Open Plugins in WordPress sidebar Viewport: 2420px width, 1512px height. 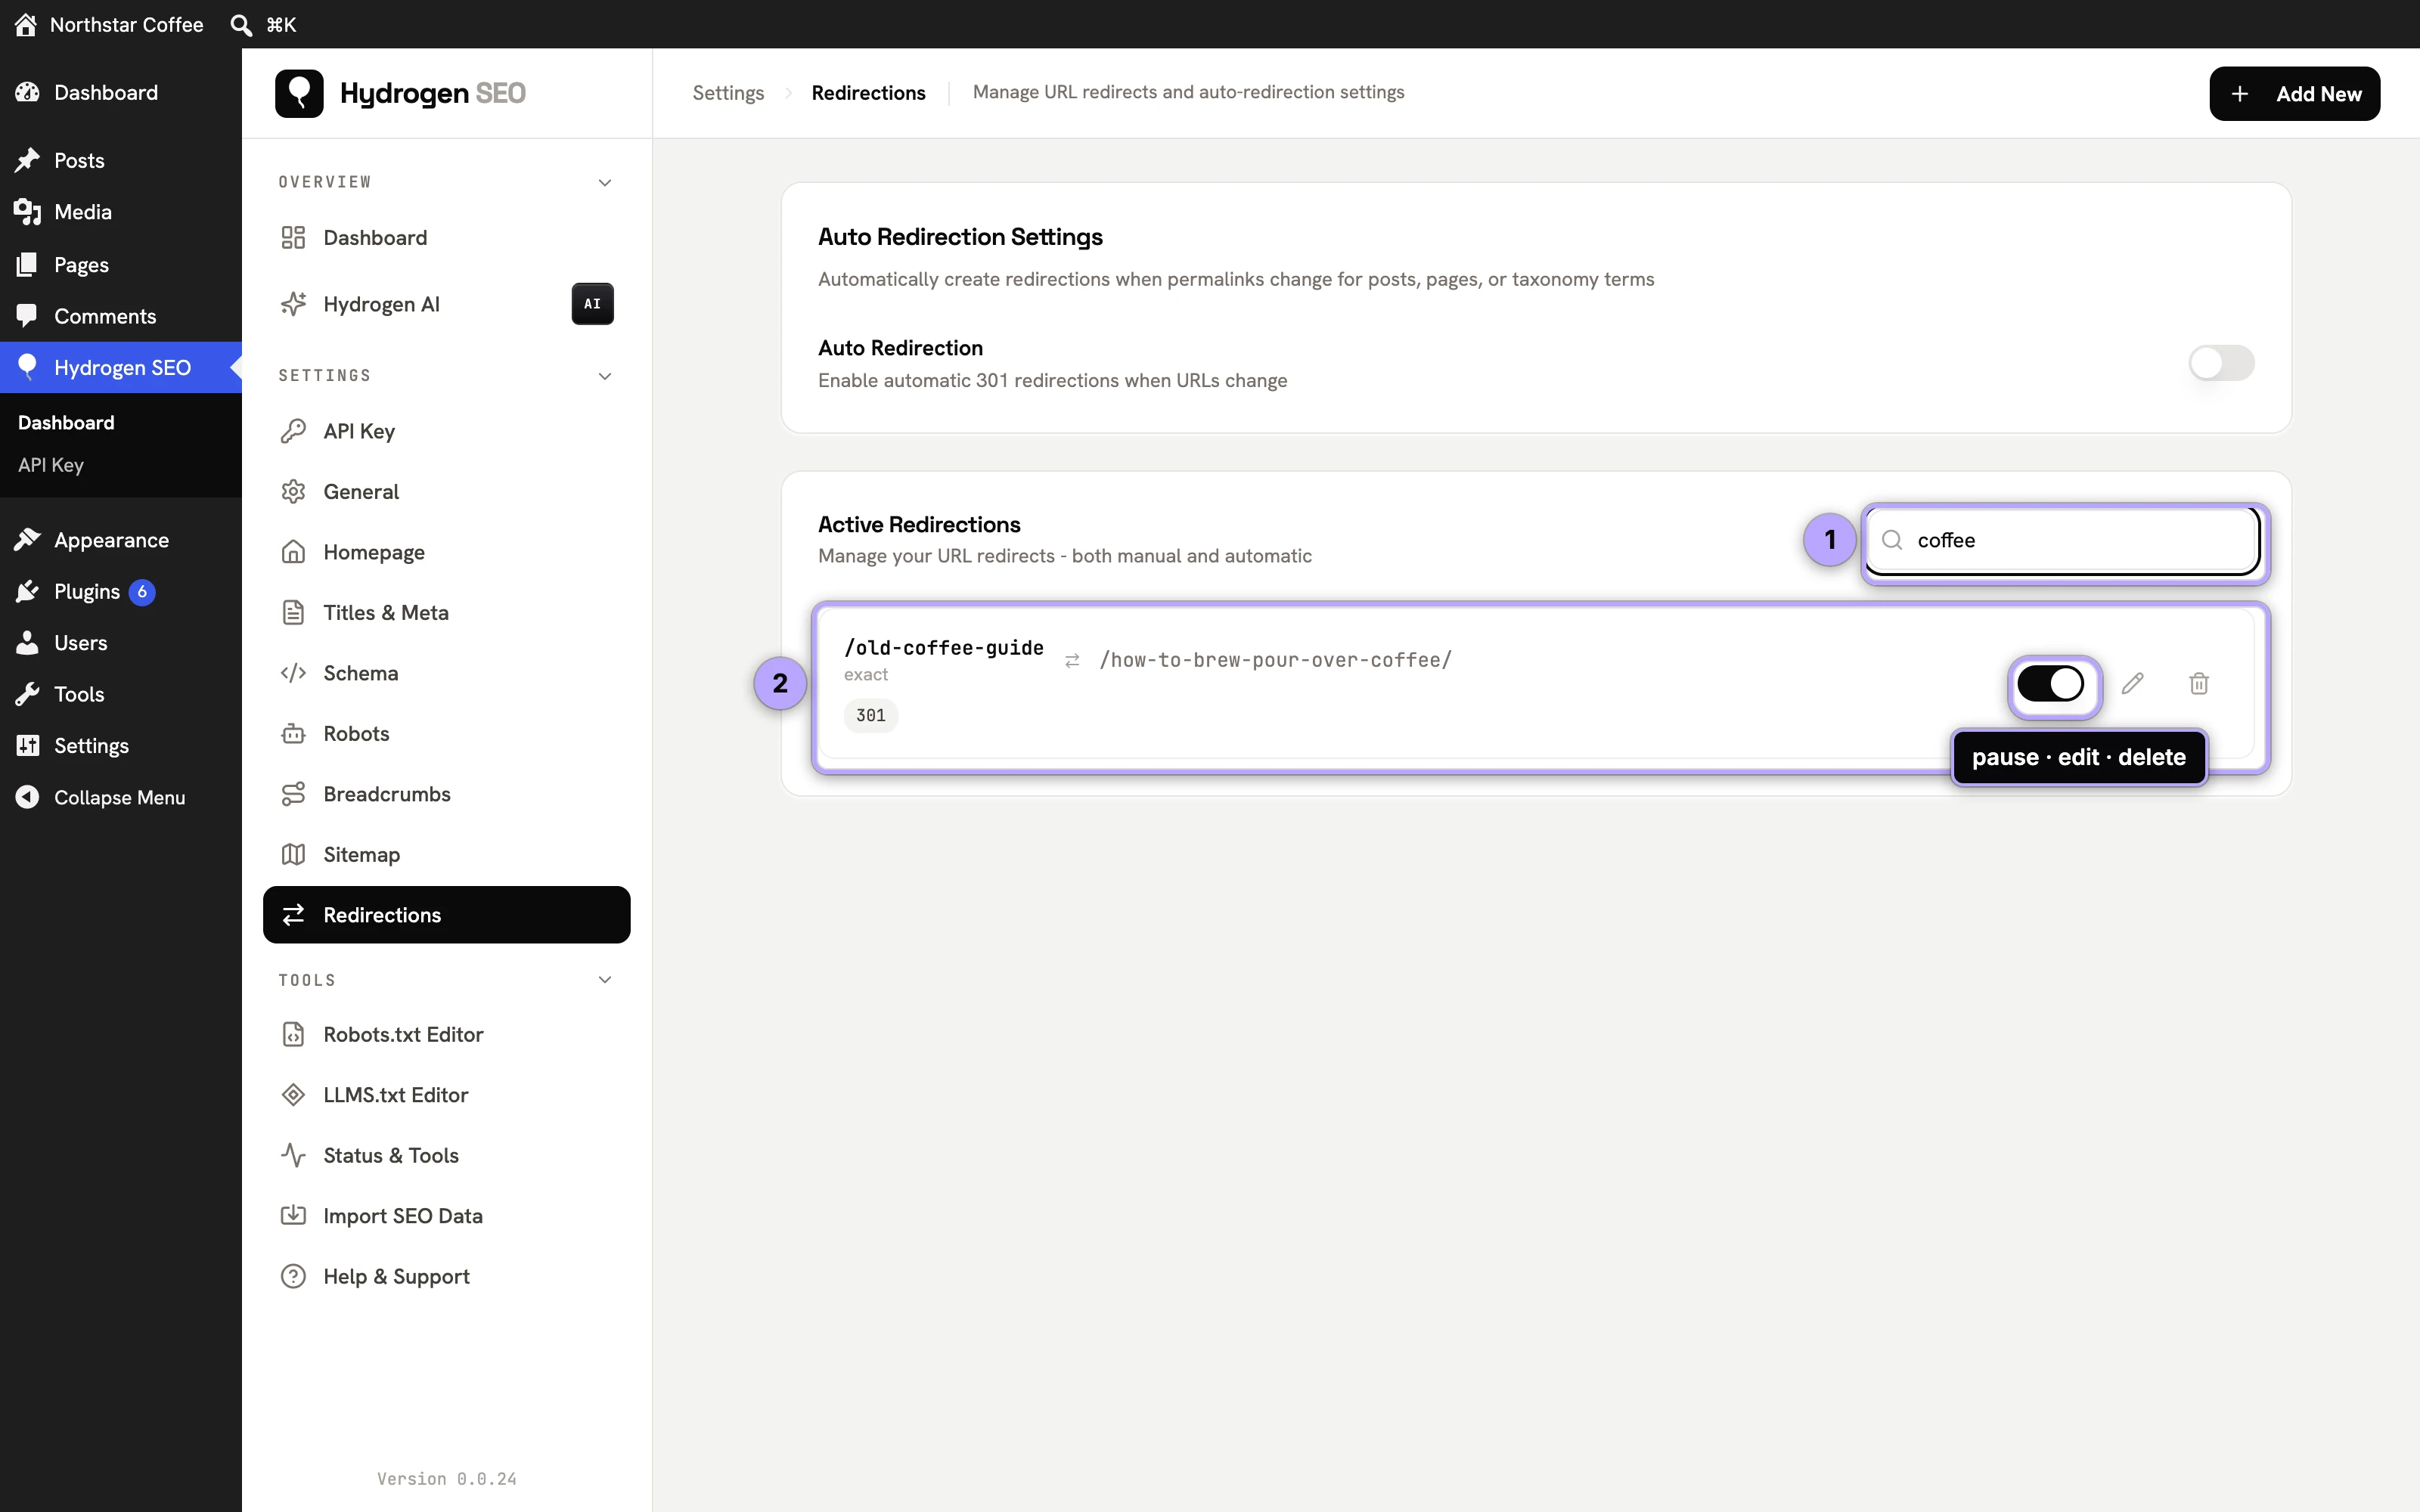[x=120, y=591]
